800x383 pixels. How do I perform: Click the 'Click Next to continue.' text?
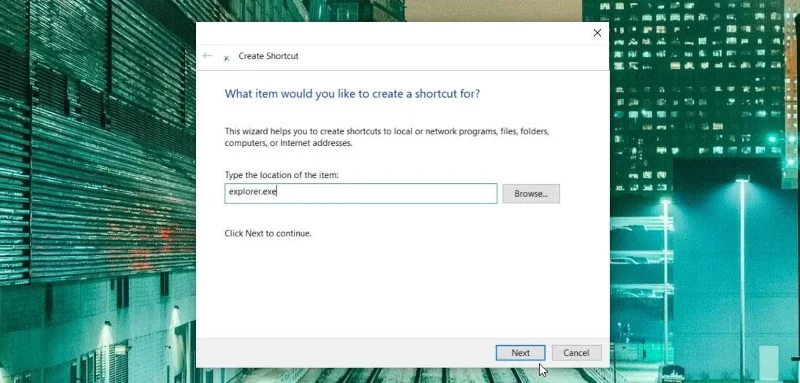[x=268, y=234]
